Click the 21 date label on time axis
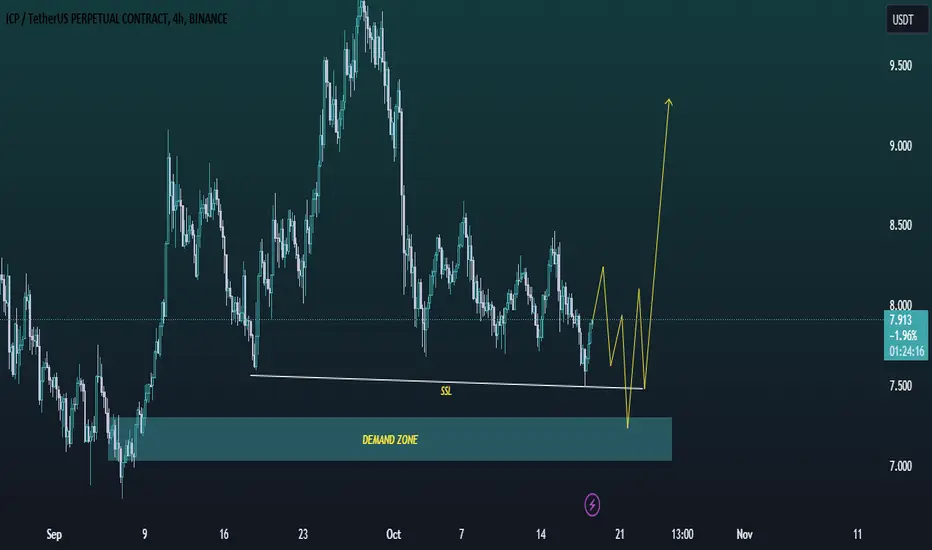Image resolution: width=932 pixels, height=550 pixels. (620, 535)
